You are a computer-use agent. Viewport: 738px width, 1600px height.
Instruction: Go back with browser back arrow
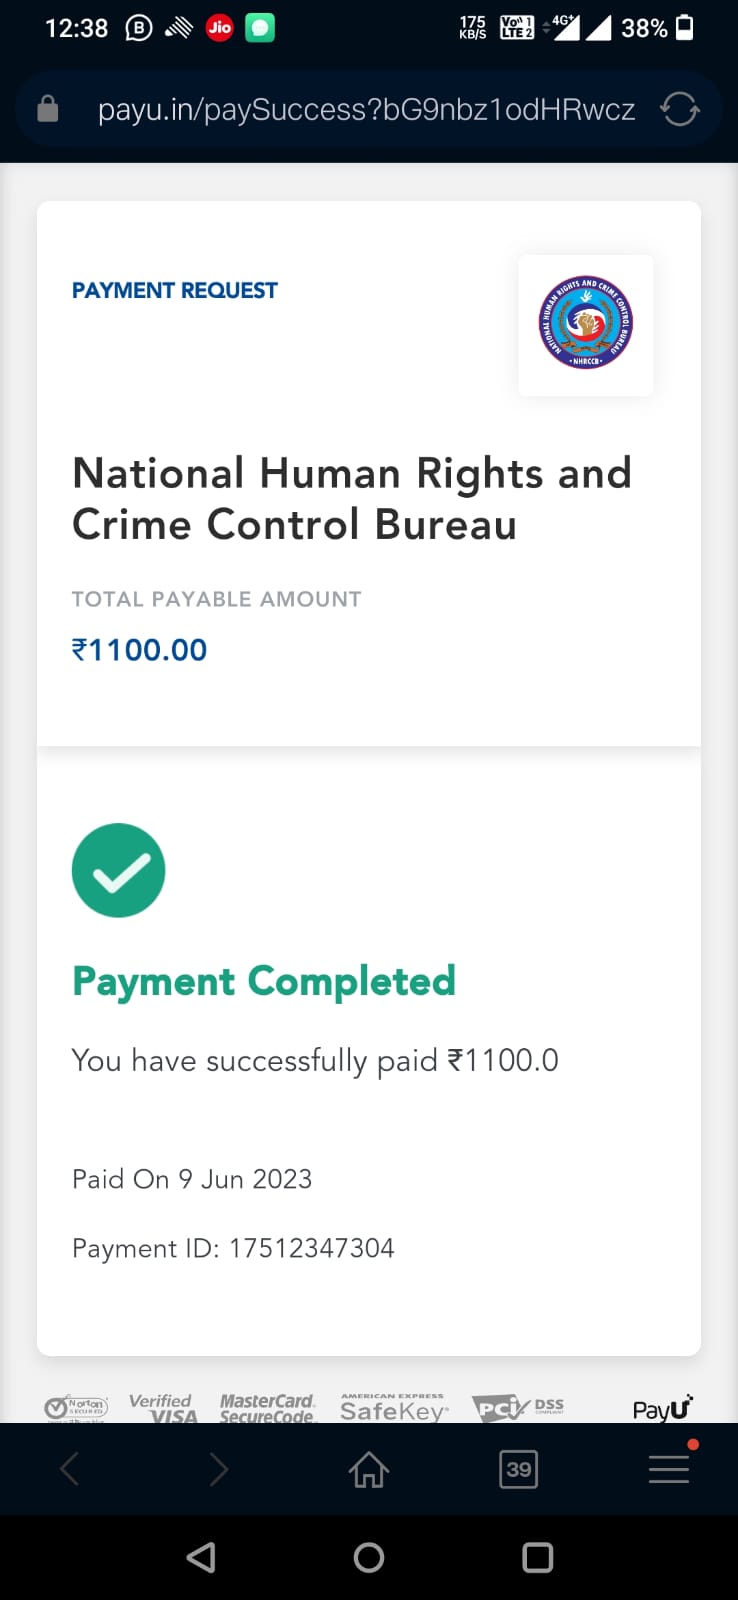coord(69,1469)
